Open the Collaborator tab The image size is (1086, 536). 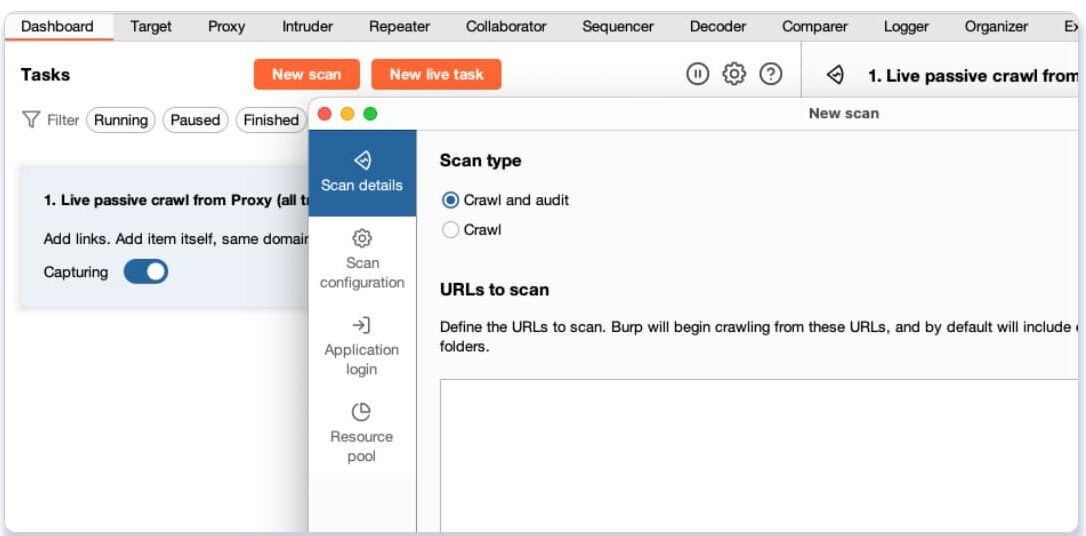[506, 26]
